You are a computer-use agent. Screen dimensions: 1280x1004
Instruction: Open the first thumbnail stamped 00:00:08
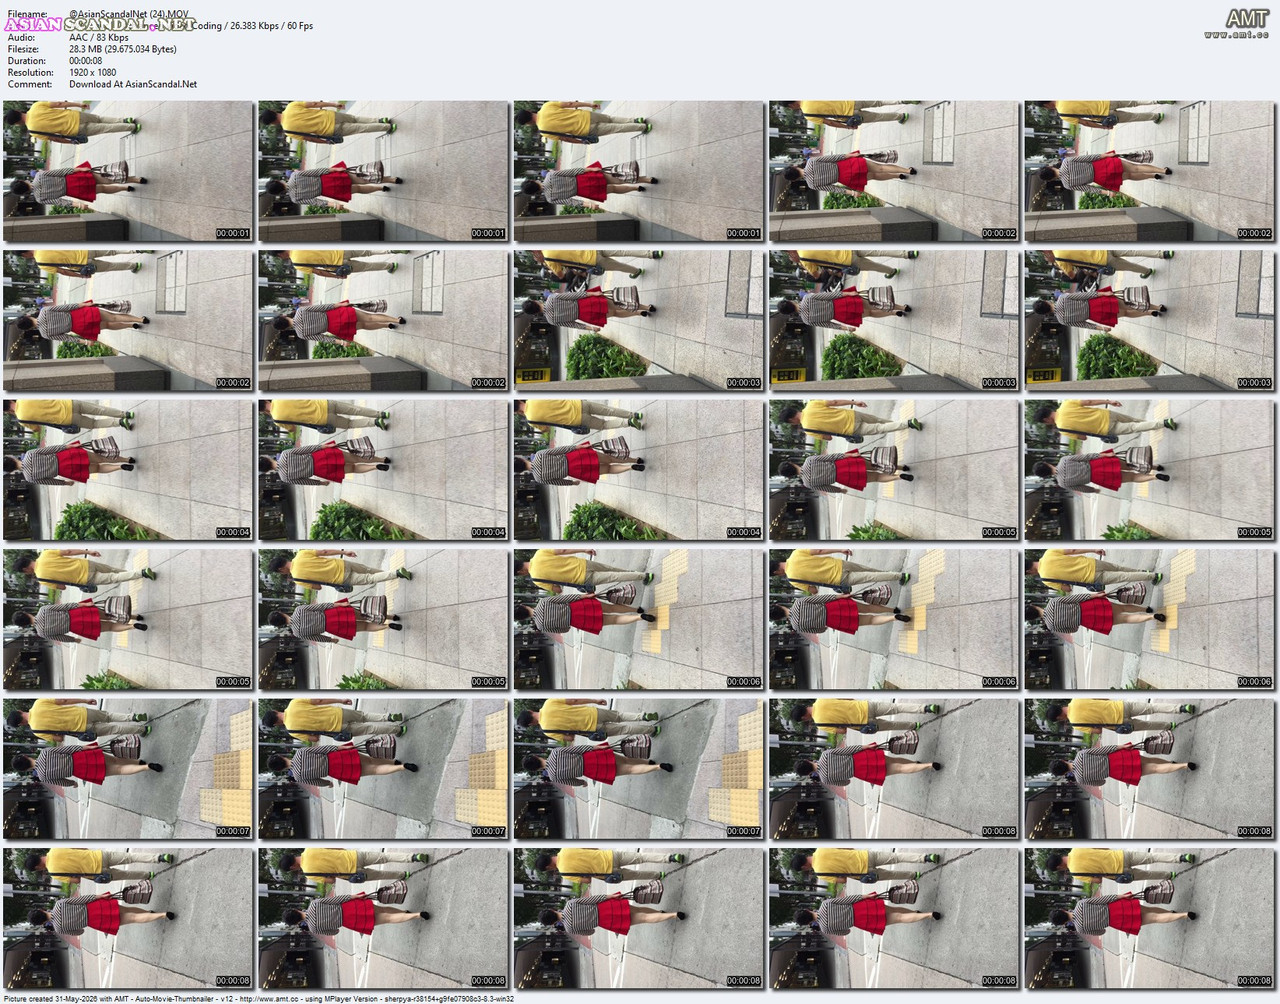(894, 769)
